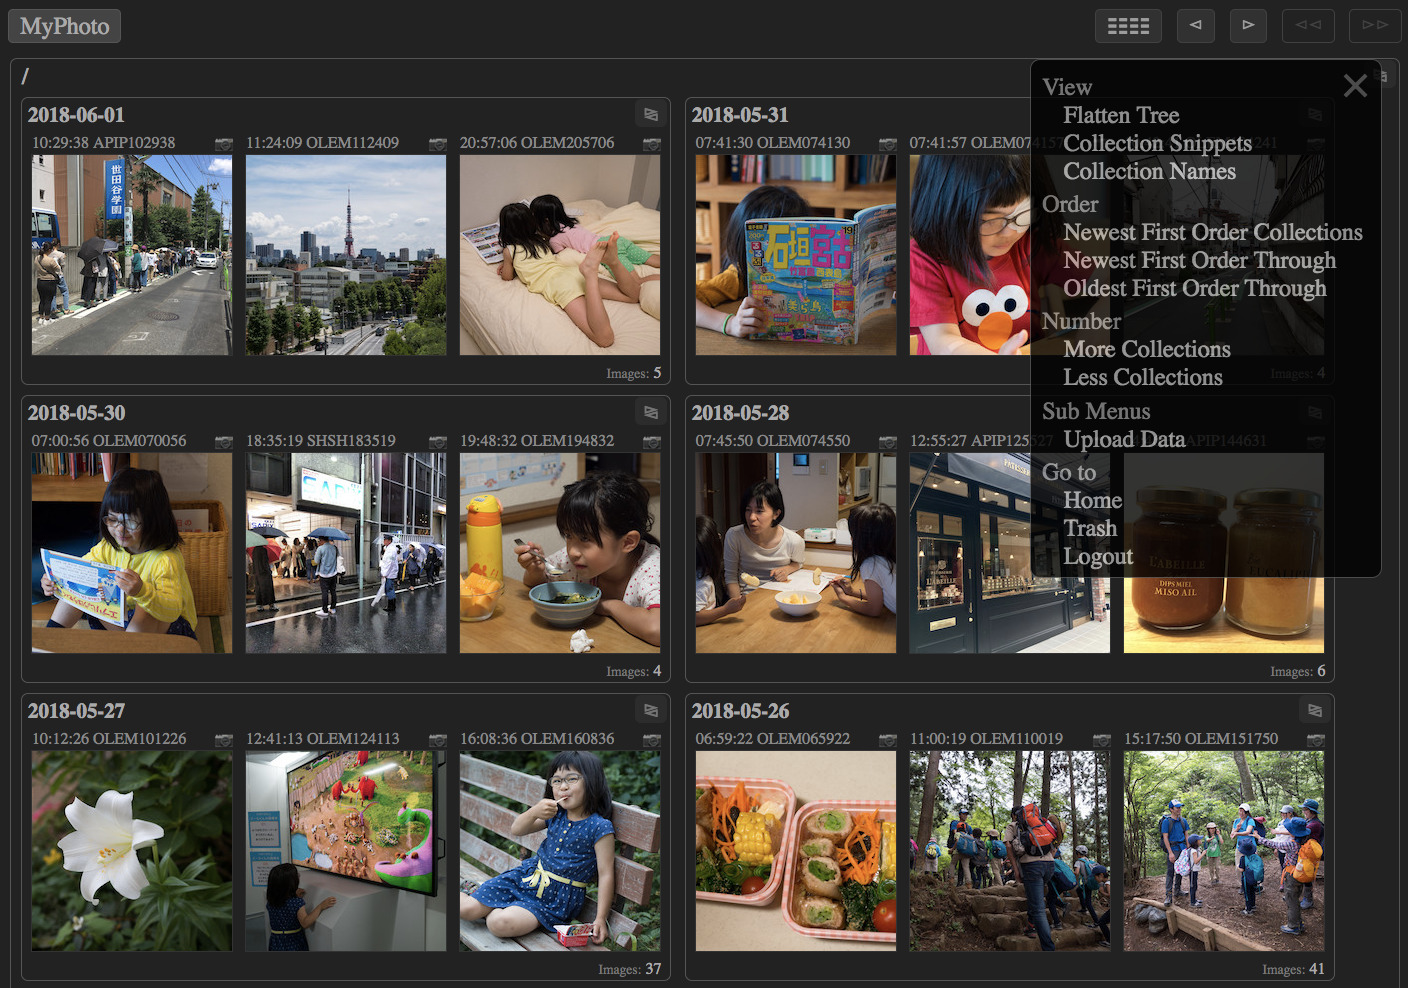1408x988 pixels.
Task: Click the 2018-05-26 collection folder icon
Action: (x=1315, y=711)
